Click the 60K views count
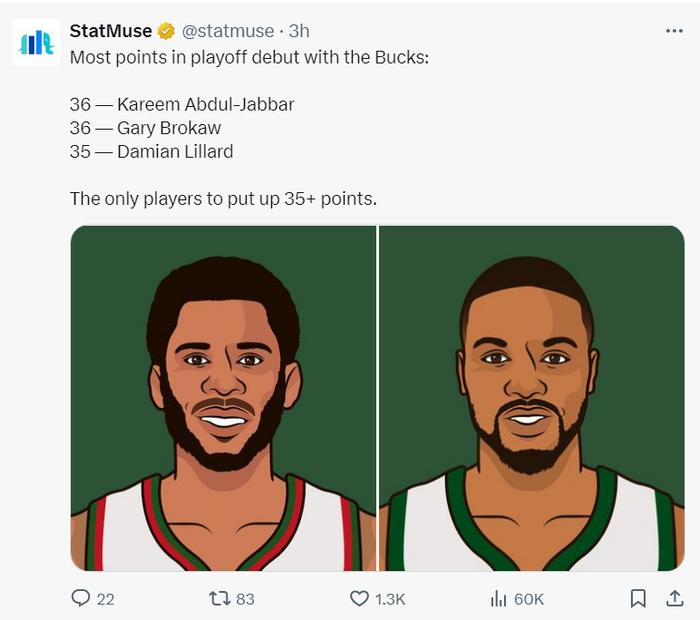 [528, 599]
